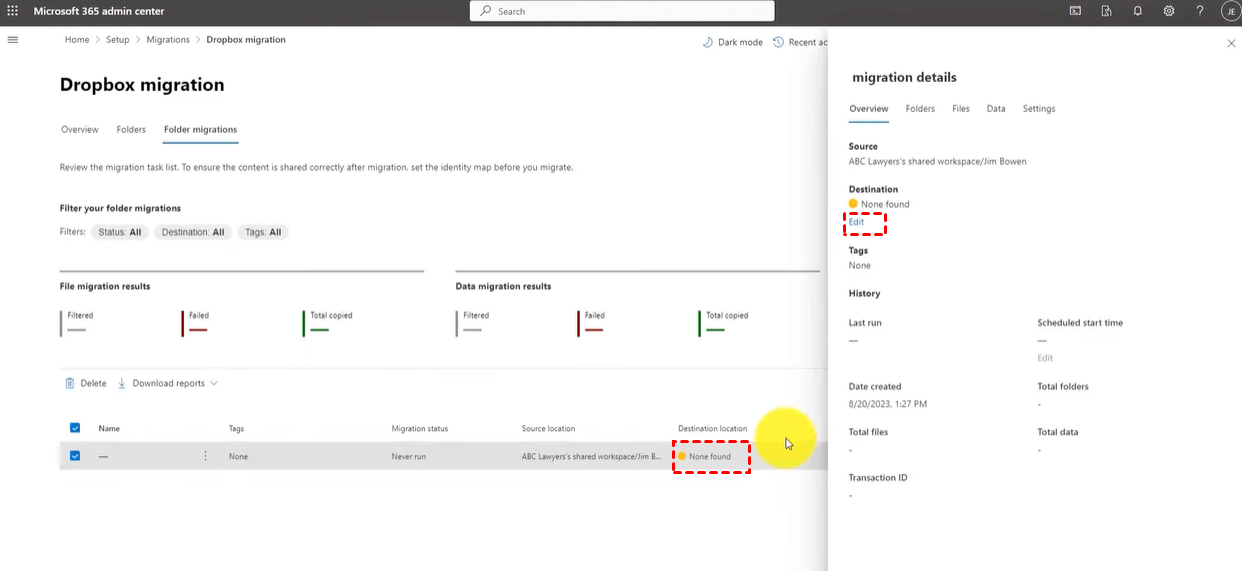
Task: Open the Status: All filter
Action: [120, 232]
